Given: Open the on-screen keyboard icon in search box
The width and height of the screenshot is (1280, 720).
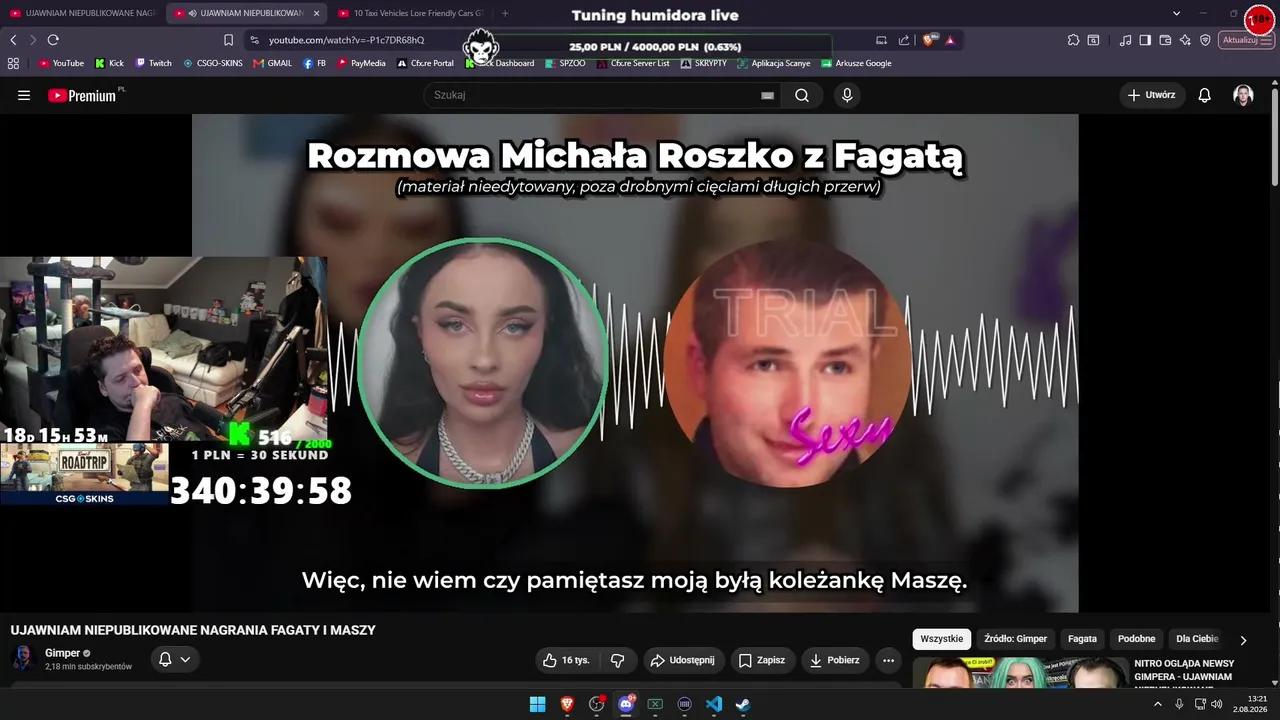Looking at the screenshot, I should 767,95.
